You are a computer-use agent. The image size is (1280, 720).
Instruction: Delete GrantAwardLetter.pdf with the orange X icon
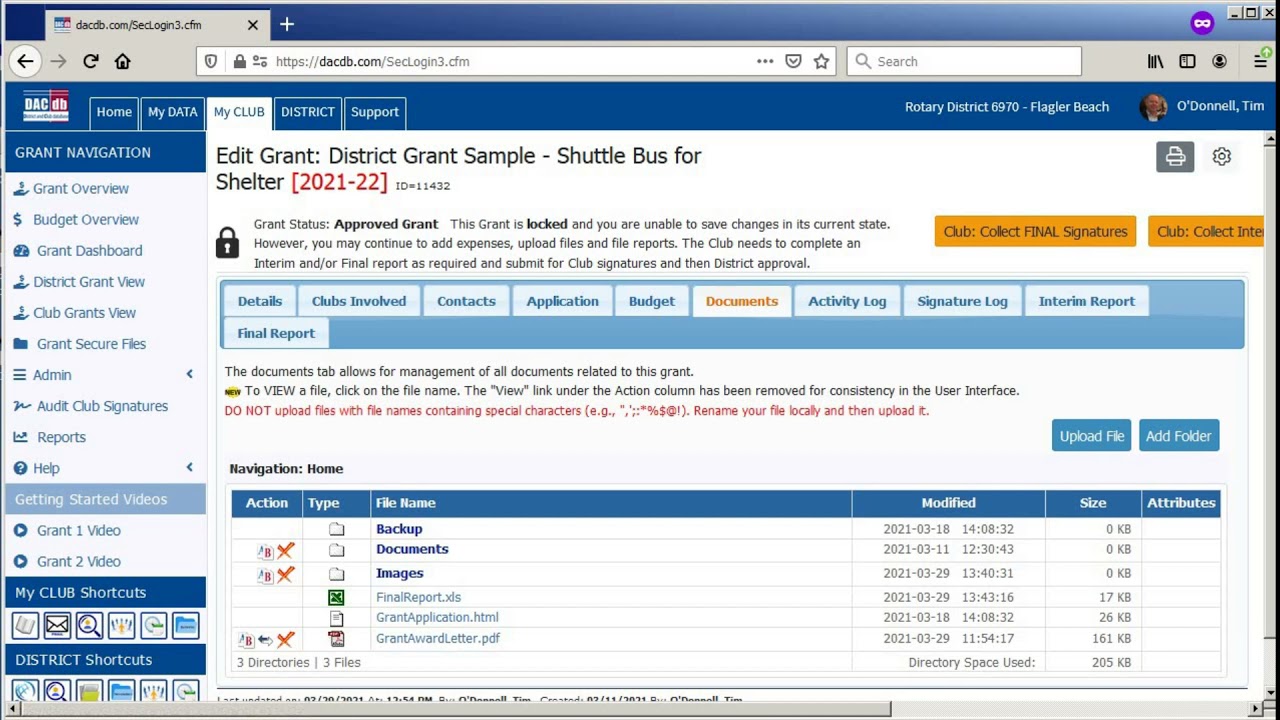[x=286, y=639]
